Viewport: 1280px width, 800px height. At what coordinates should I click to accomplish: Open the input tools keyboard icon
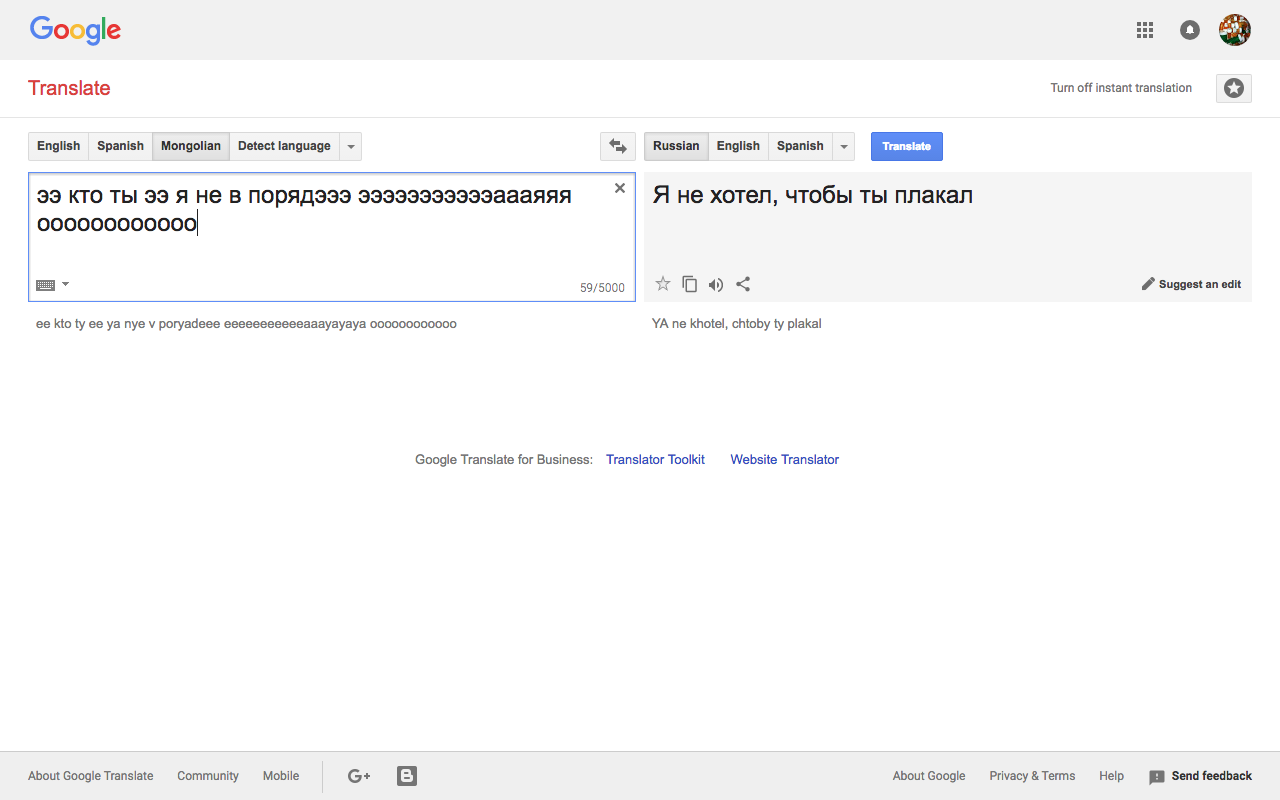click(x=45, y=285)
